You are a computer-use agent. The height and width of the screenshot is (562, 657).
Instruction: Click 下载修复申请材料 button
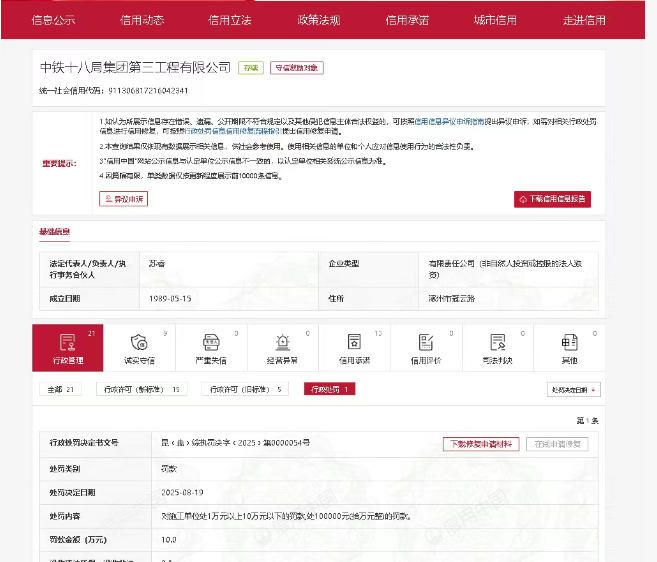pos(478,443)
